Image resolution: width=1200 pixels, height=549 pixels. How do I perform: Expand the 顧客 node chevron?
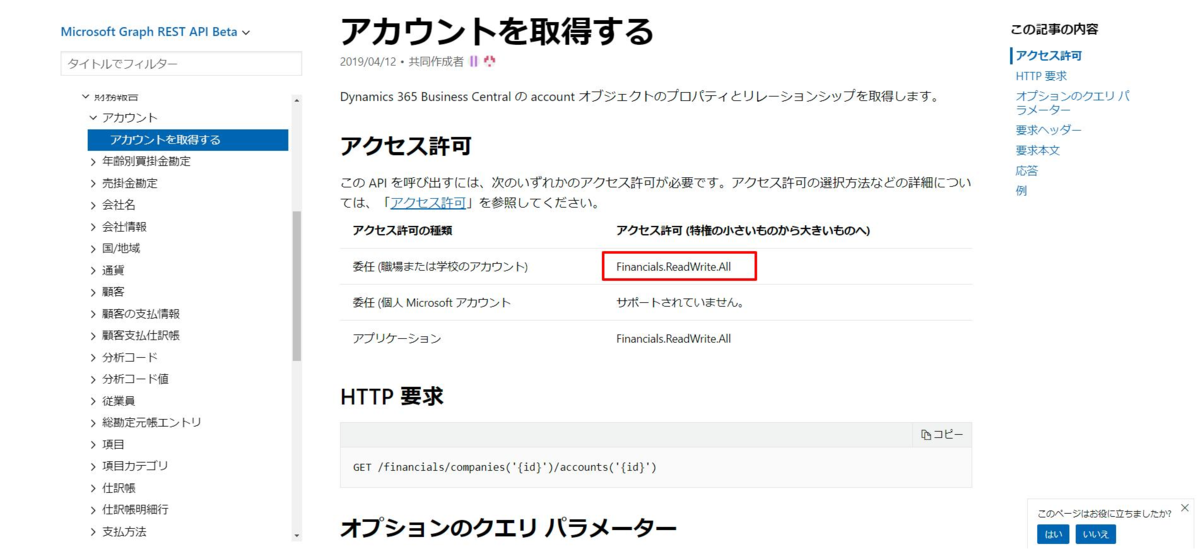pyautogui.click(x=94, y=292)
